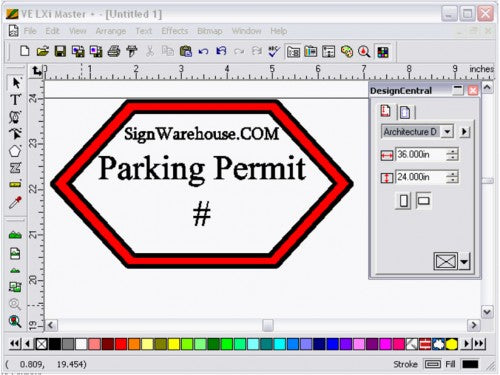
Task: Jump palette to the first colors
Action: (15, 344)
